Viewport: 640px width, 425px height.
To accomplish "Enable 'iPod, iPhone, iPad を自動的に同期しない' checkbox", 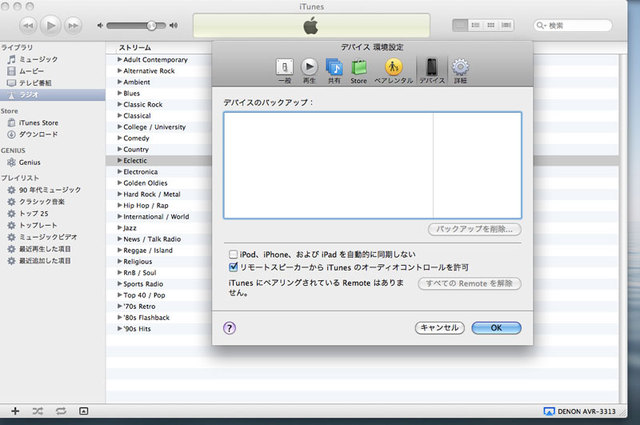I will coord(233,255).
